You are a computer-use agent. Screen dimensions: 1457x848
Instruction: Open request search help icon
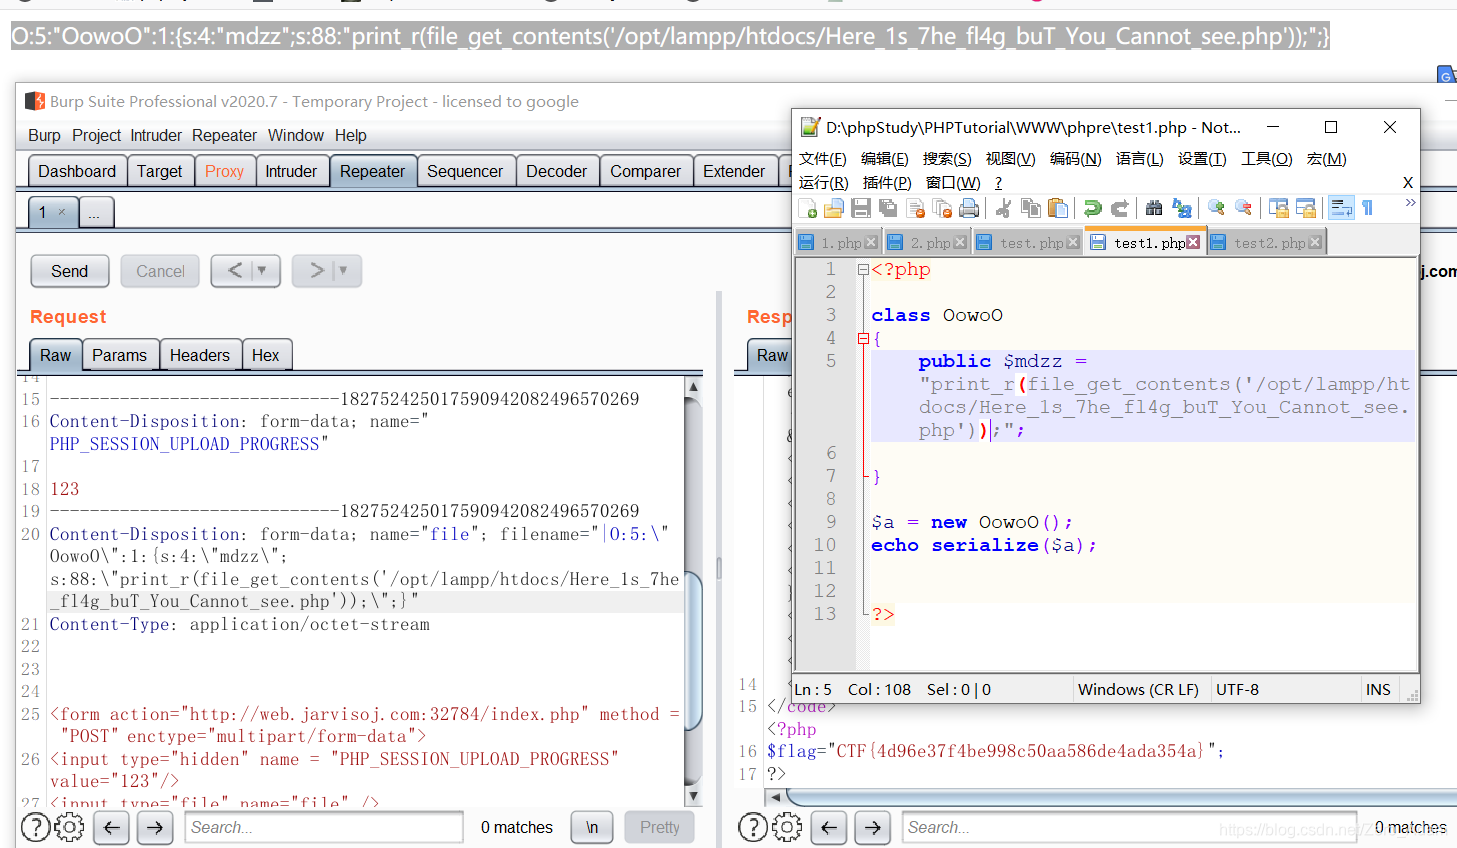tap(35, 827)
